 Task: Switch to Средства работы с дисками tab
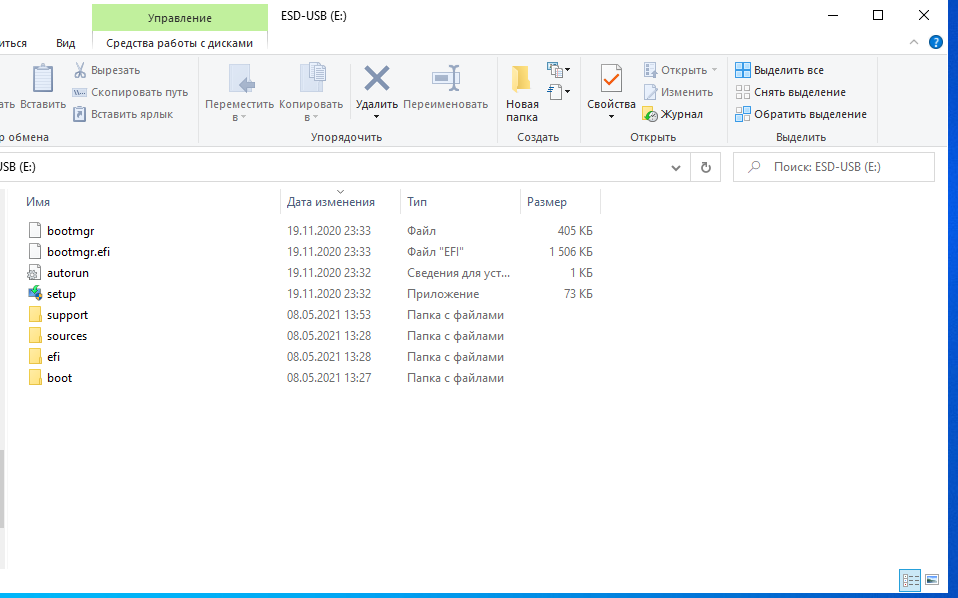[179, 43]
